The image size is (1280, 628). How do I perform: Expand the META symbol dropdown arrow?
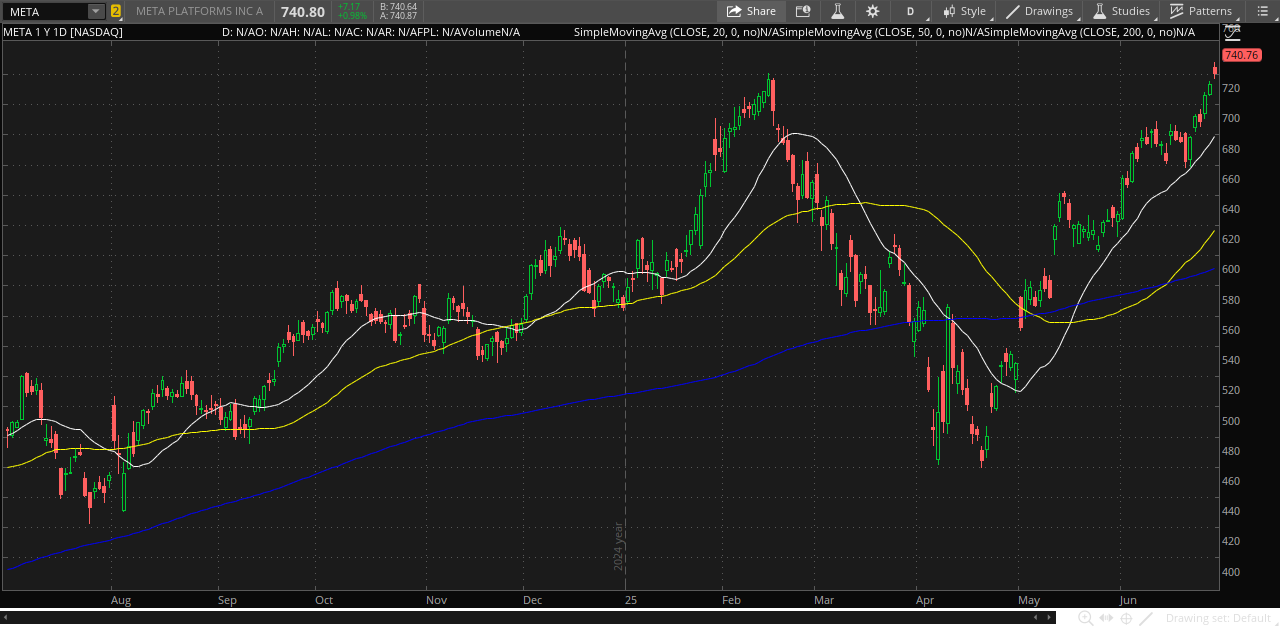[x=96, y=11]
